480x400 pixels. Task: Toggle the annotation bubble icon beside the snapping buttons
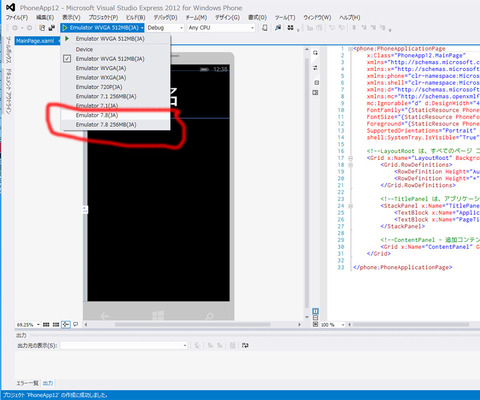pos(76,324)
